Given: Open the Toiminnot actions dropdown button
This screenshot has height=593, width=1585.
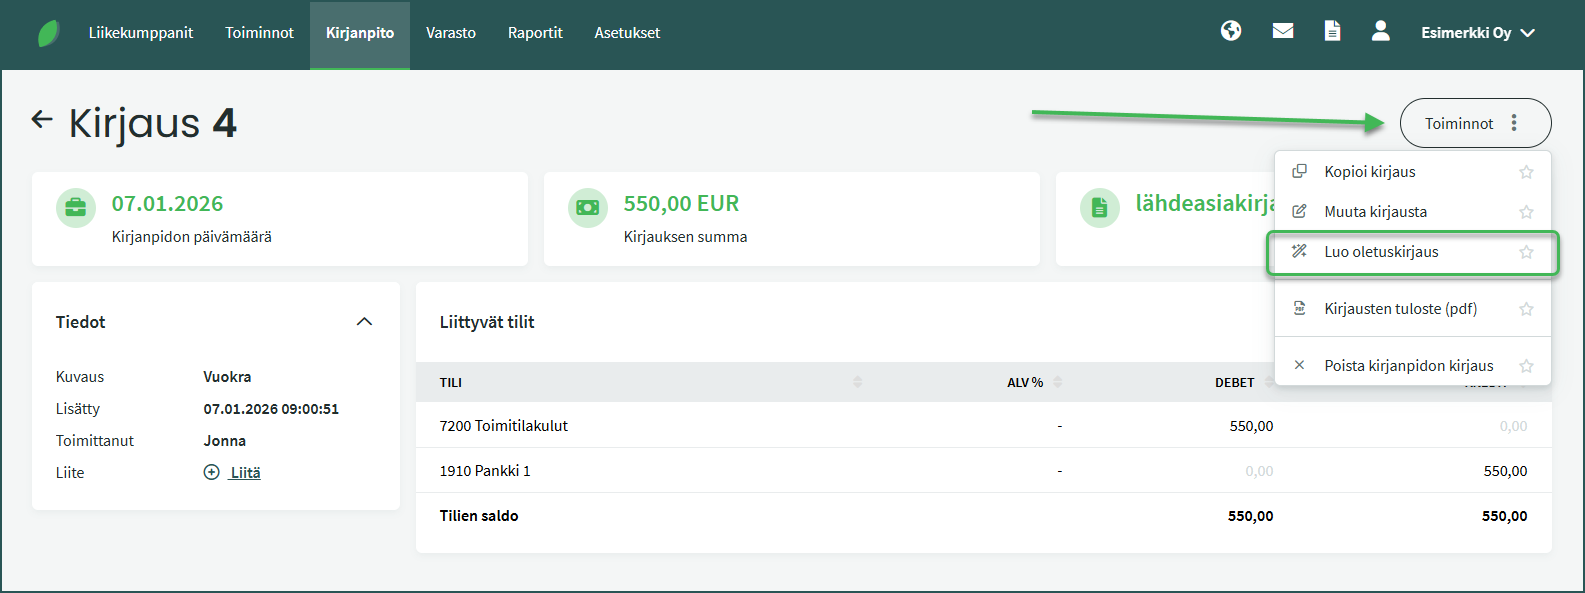Looking at the screenshot, I should point(1475,124).
